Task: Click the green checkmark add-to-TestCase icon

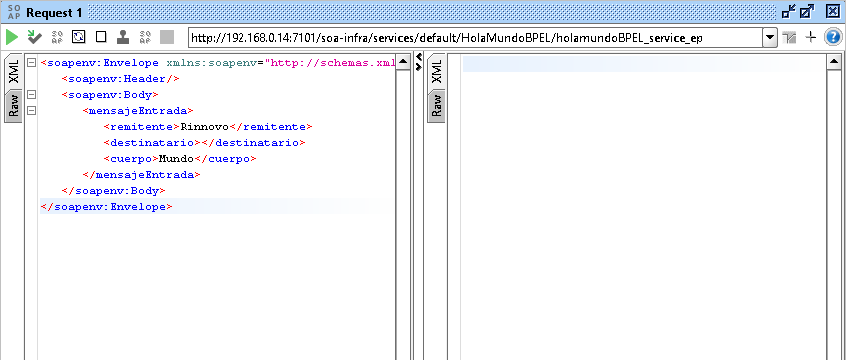Action: click(x=35, y=37)
